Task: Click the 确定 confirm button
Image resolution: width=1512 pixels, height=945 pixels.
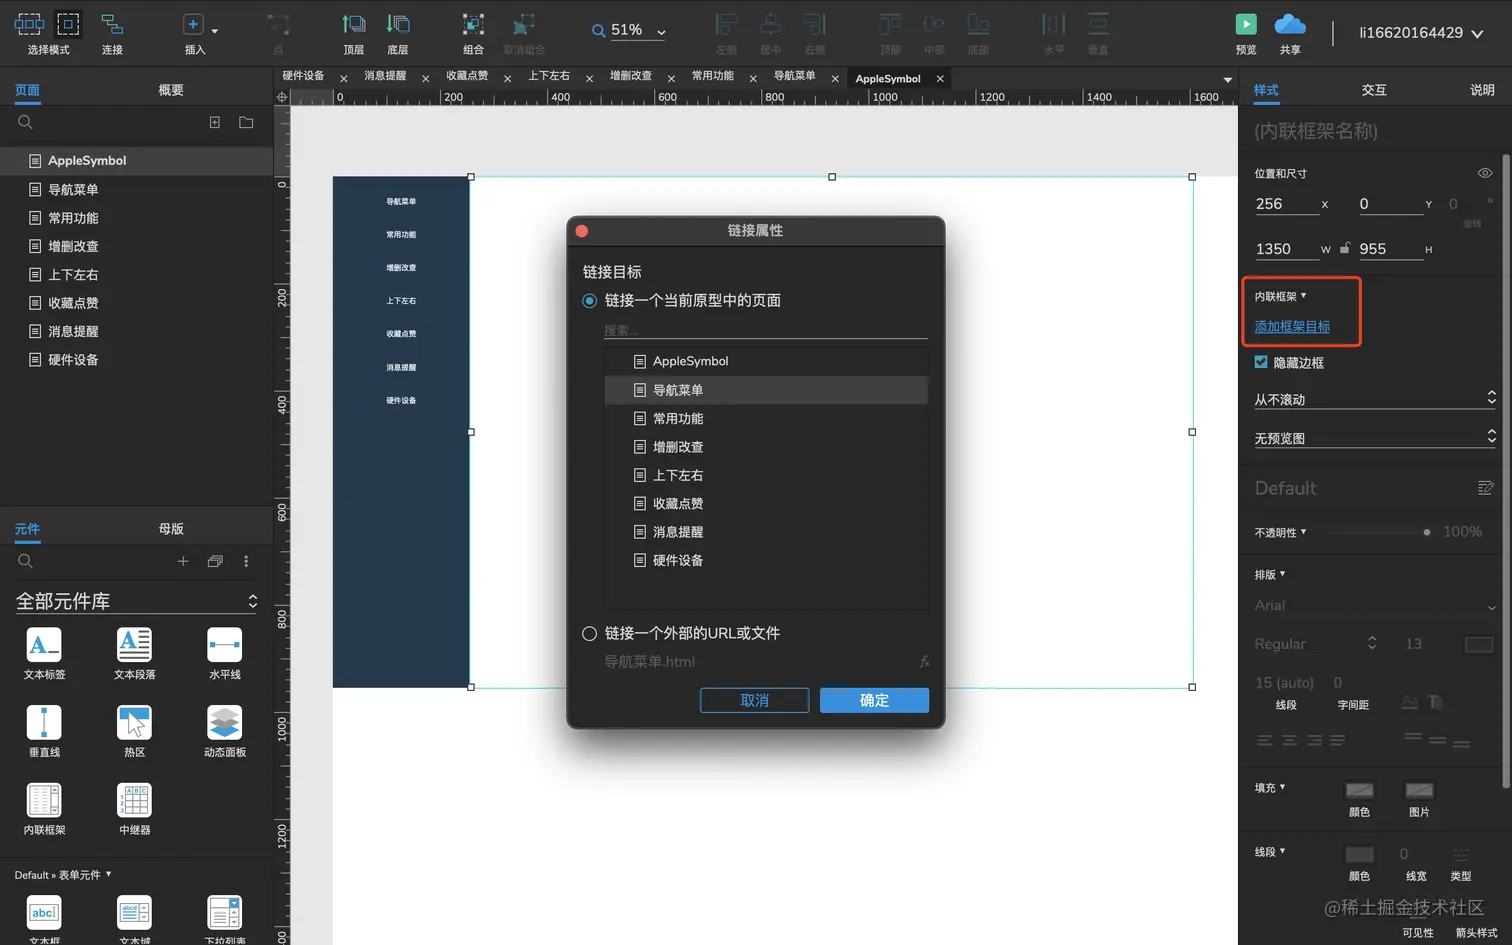Action: point(874,700)
